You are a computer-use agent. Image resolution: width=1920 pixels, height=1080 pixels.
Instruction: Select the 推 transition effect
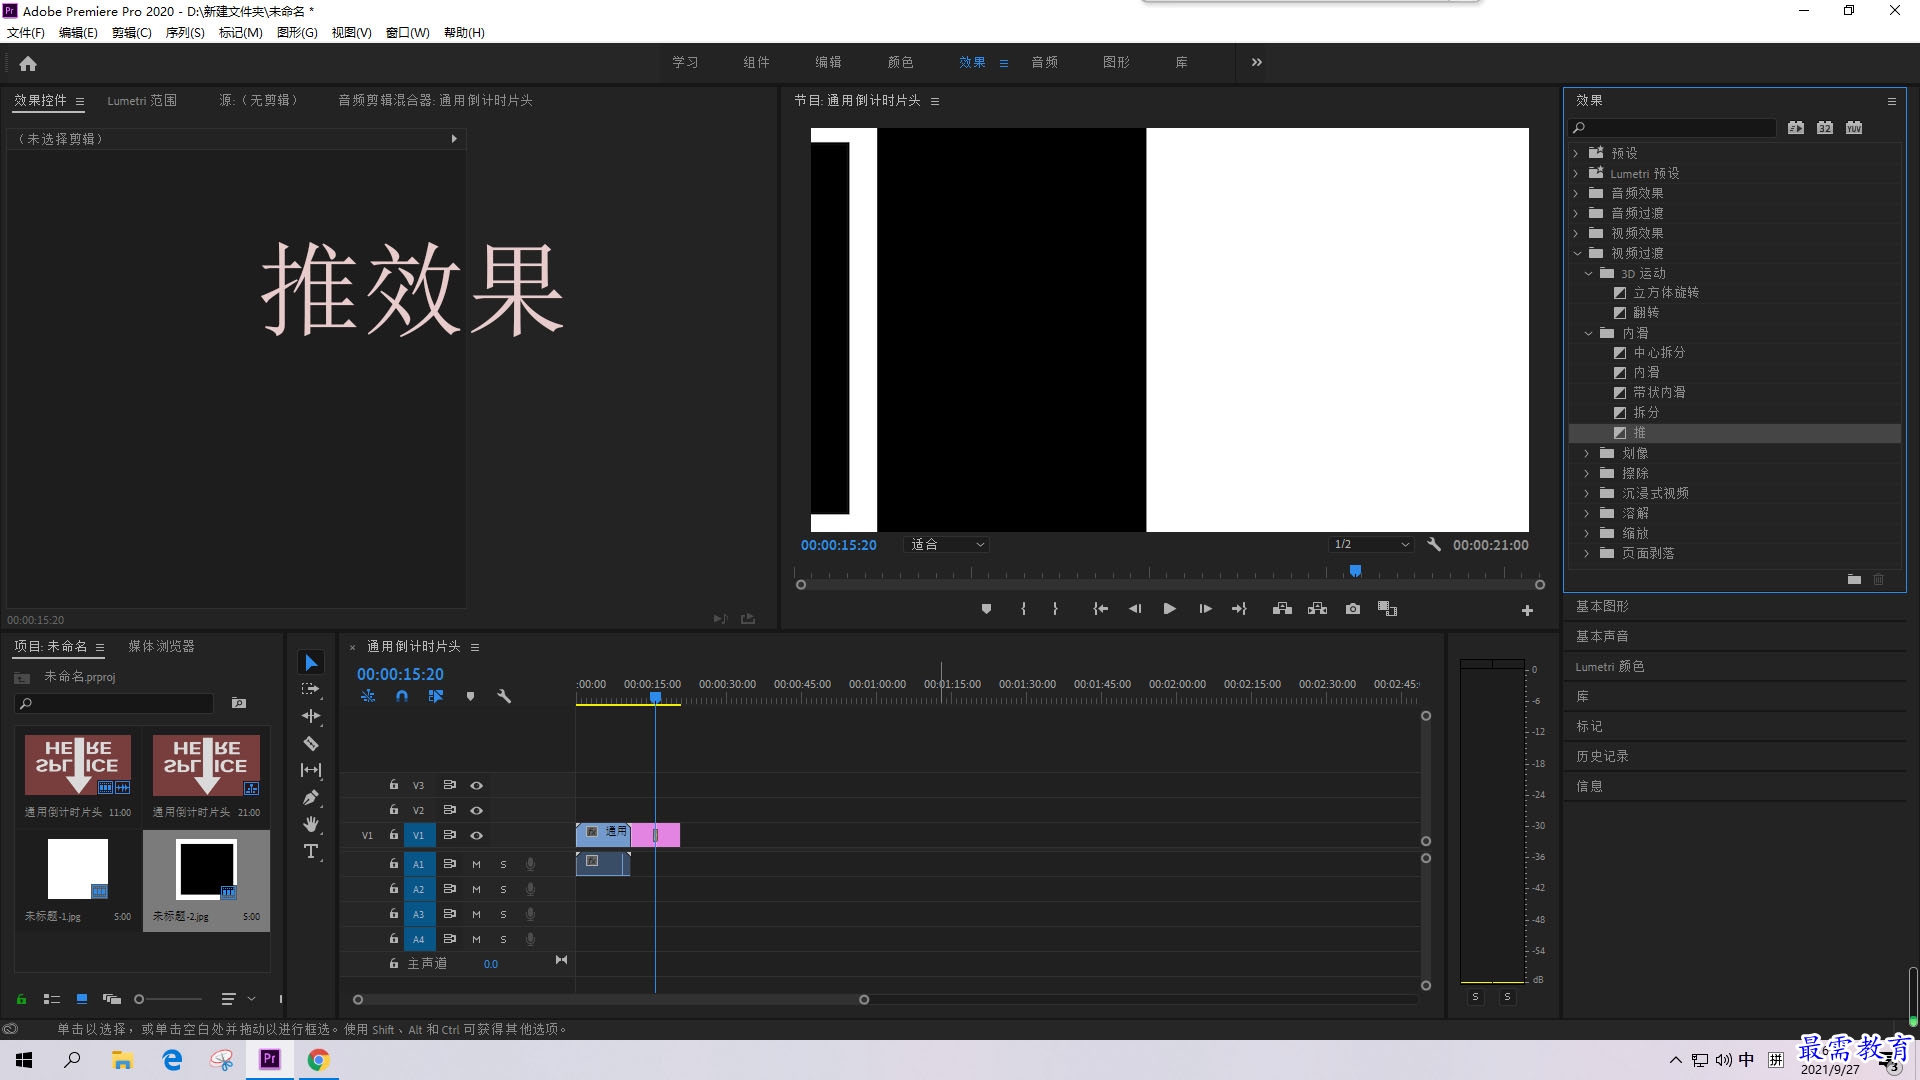click(x=1735, y=433)
